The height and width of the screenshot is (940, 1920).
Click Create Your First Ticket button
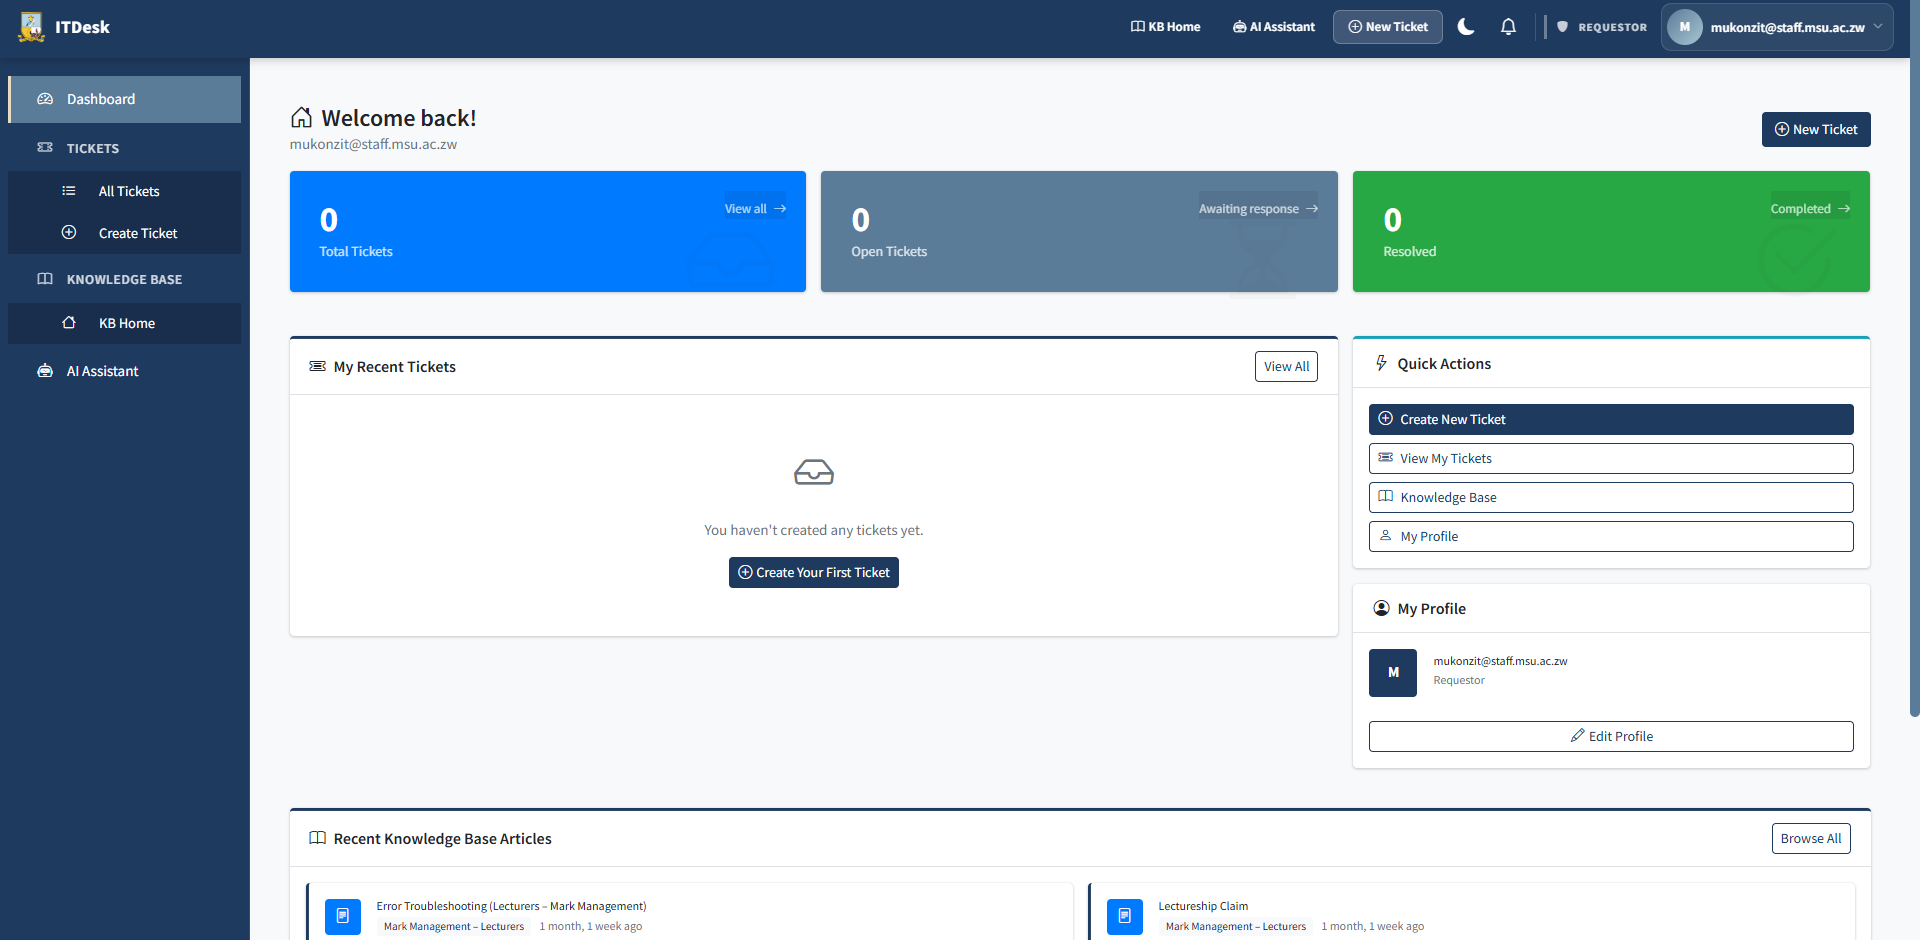coord(814,573)
